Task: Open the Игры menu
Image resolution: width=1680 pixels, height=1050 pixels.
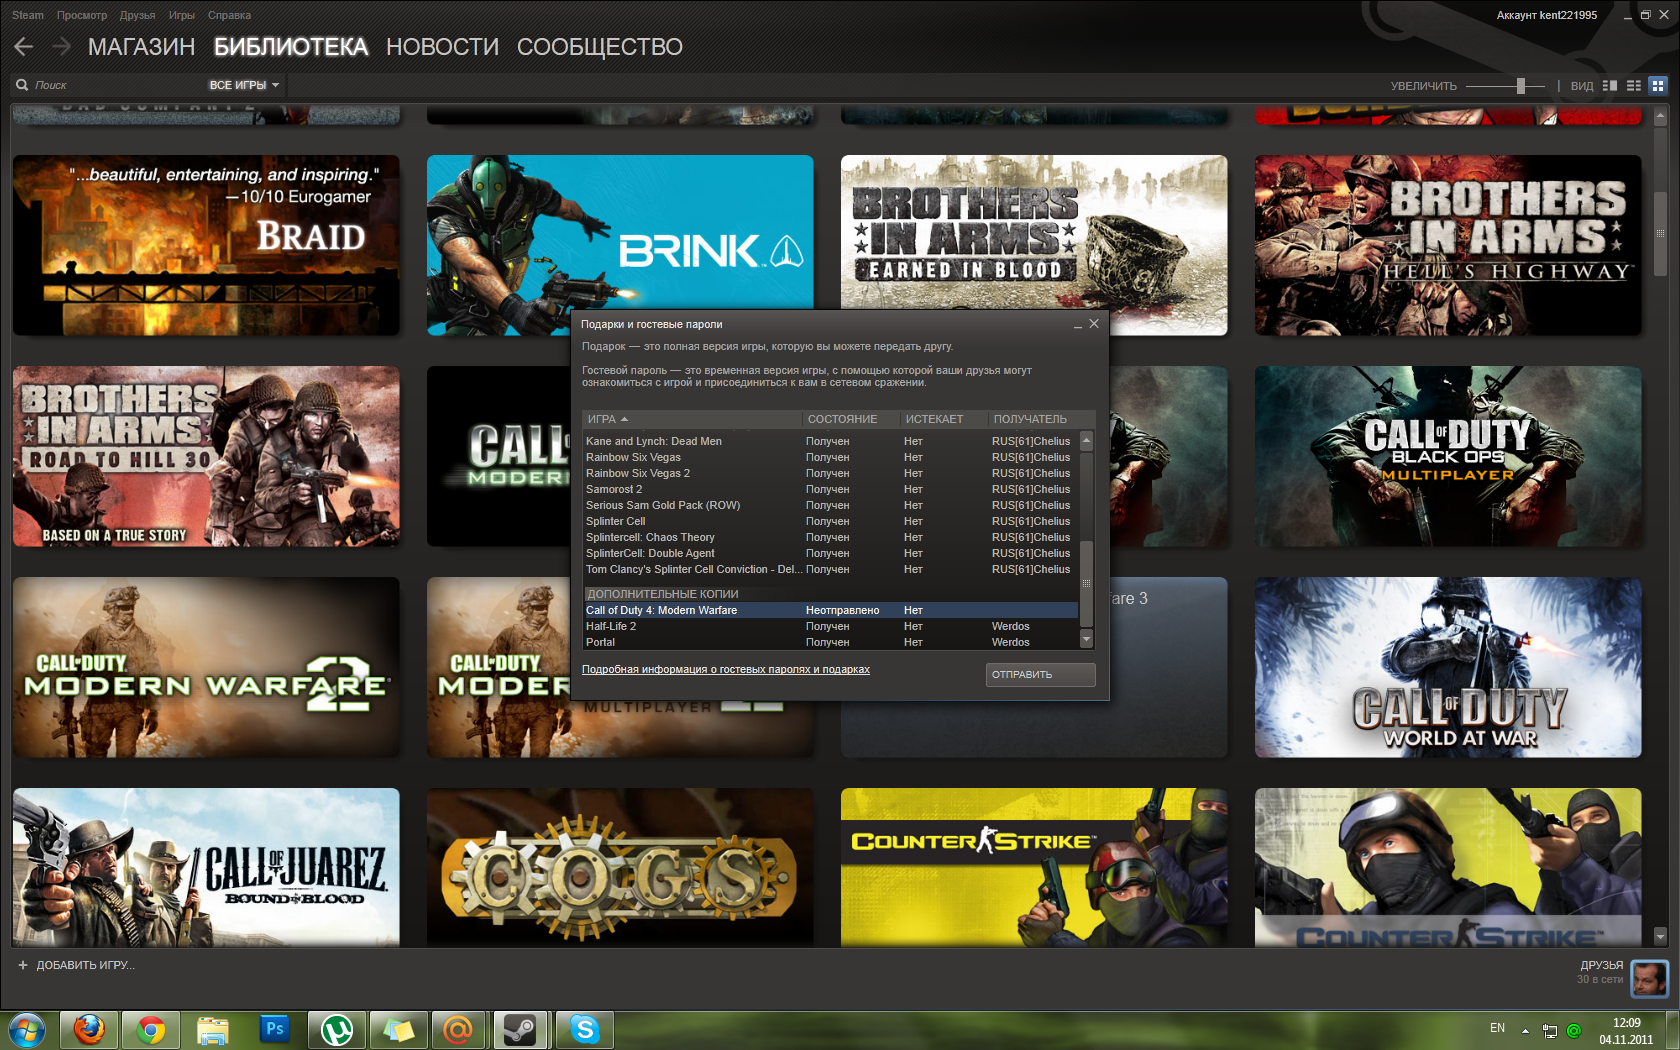Action: coord(182,15)
